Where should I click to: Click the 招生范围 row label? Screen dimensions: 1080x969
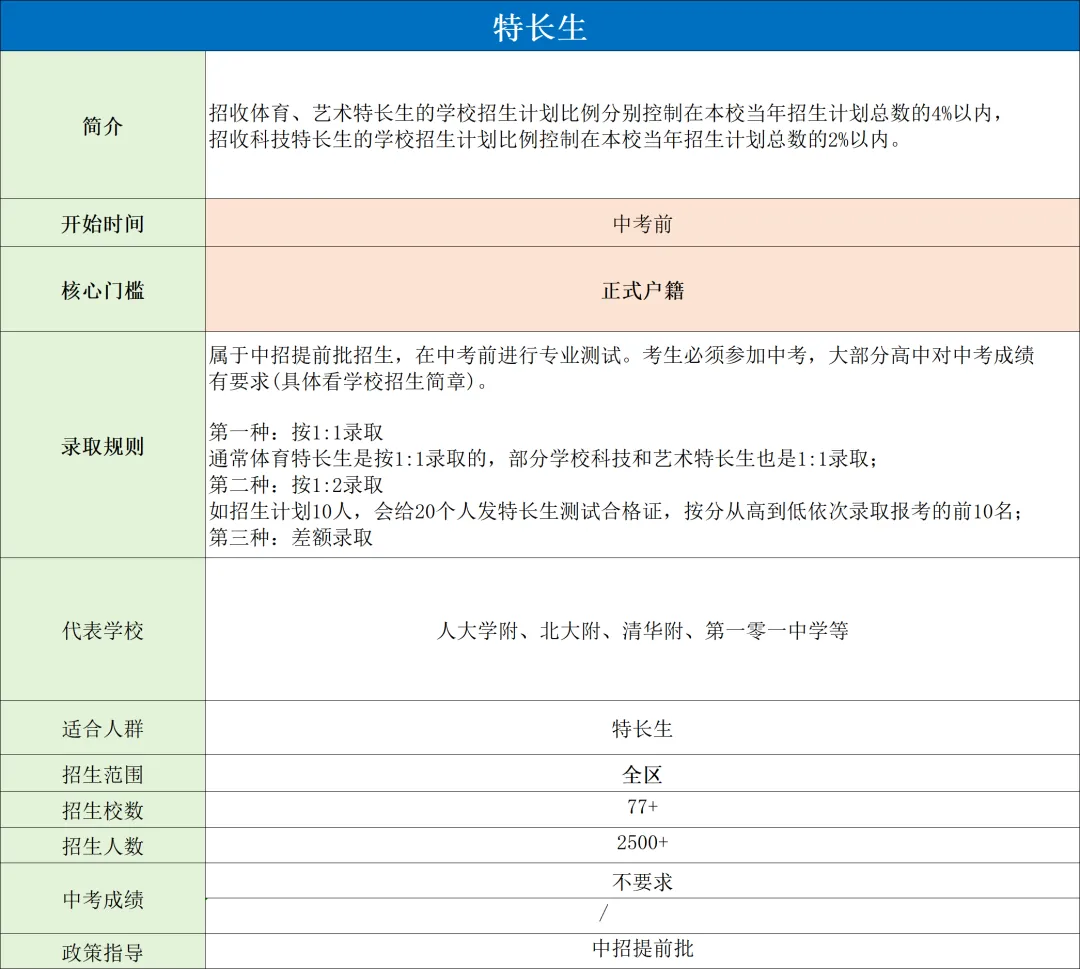(103, 773)
